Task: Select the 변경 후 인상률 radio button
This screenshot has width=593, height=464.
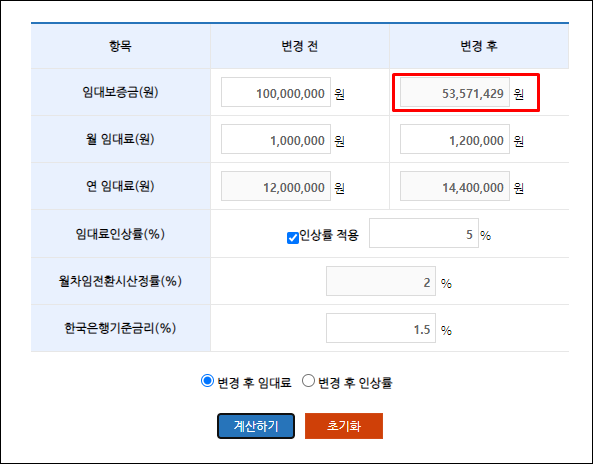Action: click(308, 380)
